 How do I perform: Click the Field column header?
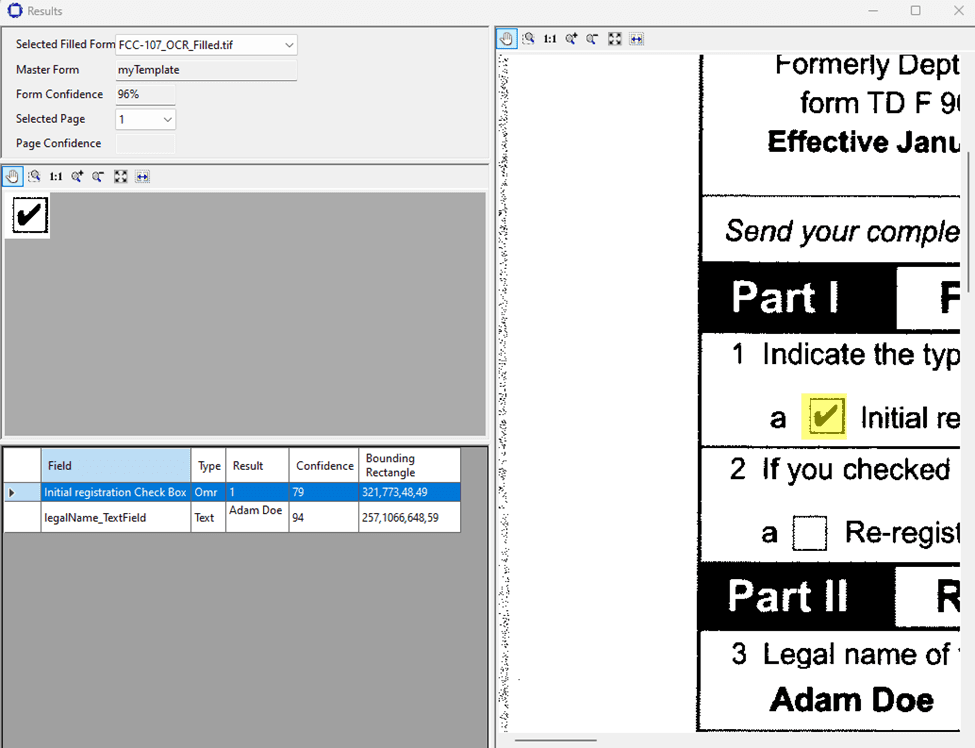tap(116, 465)
